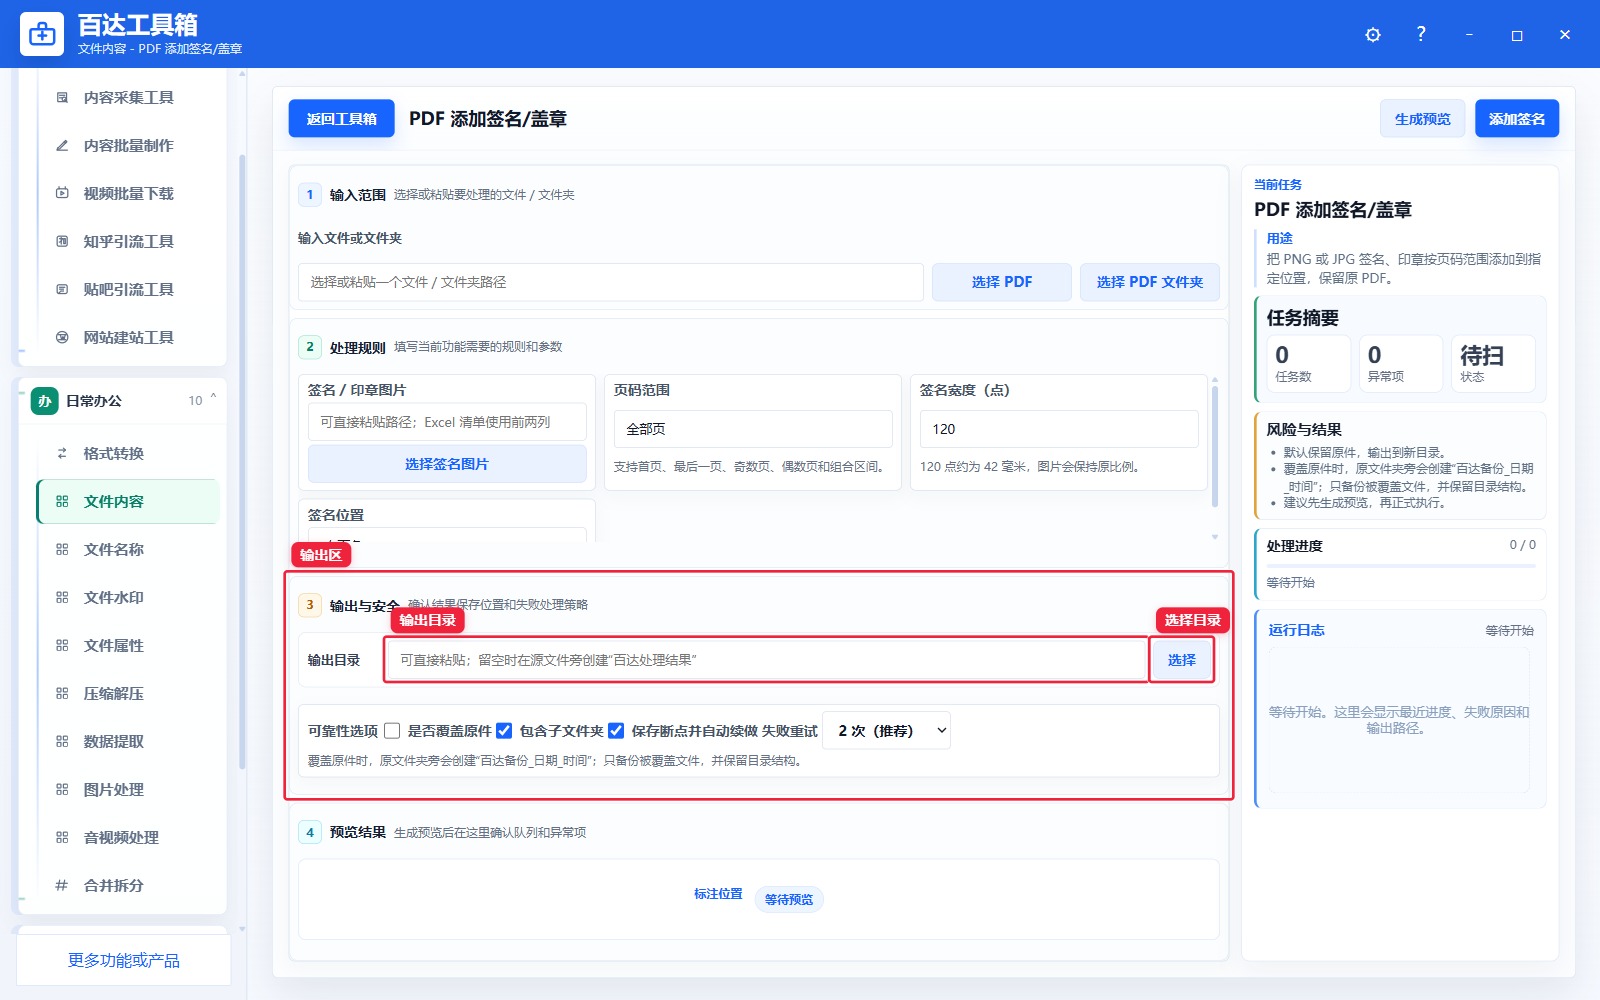Click the grid icon beside 文件属性
The width and height of the screenshot is (1600, 1000).
pos(62,645)
